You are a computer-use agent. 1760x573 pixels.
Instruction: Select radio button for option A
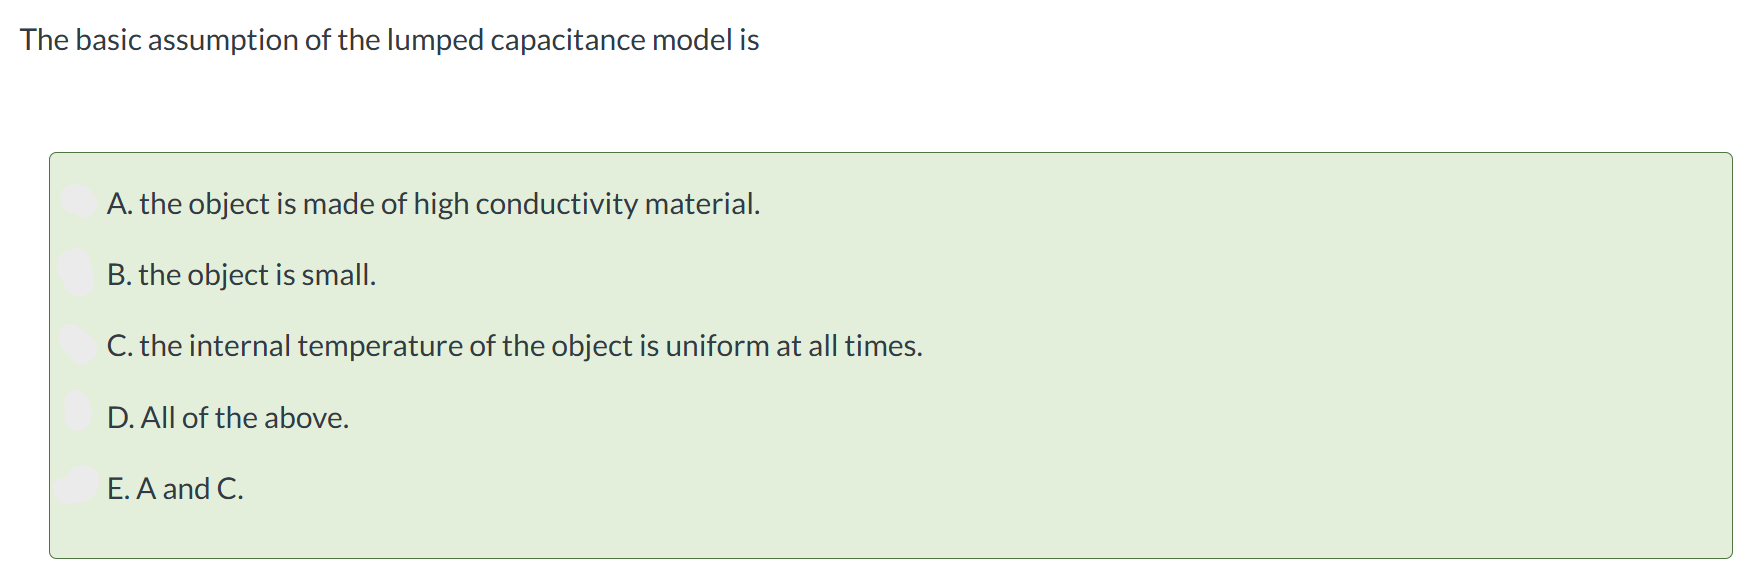point(79,202)
